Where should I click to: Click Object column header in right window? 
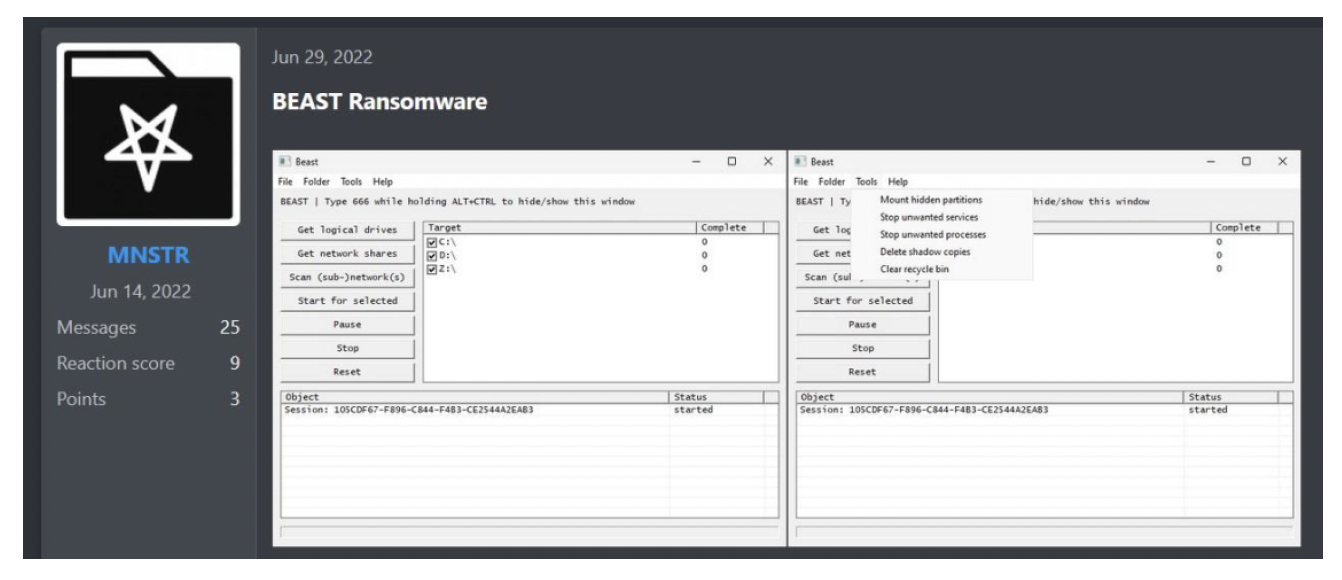pyautogui.click(x=990, y=396)
